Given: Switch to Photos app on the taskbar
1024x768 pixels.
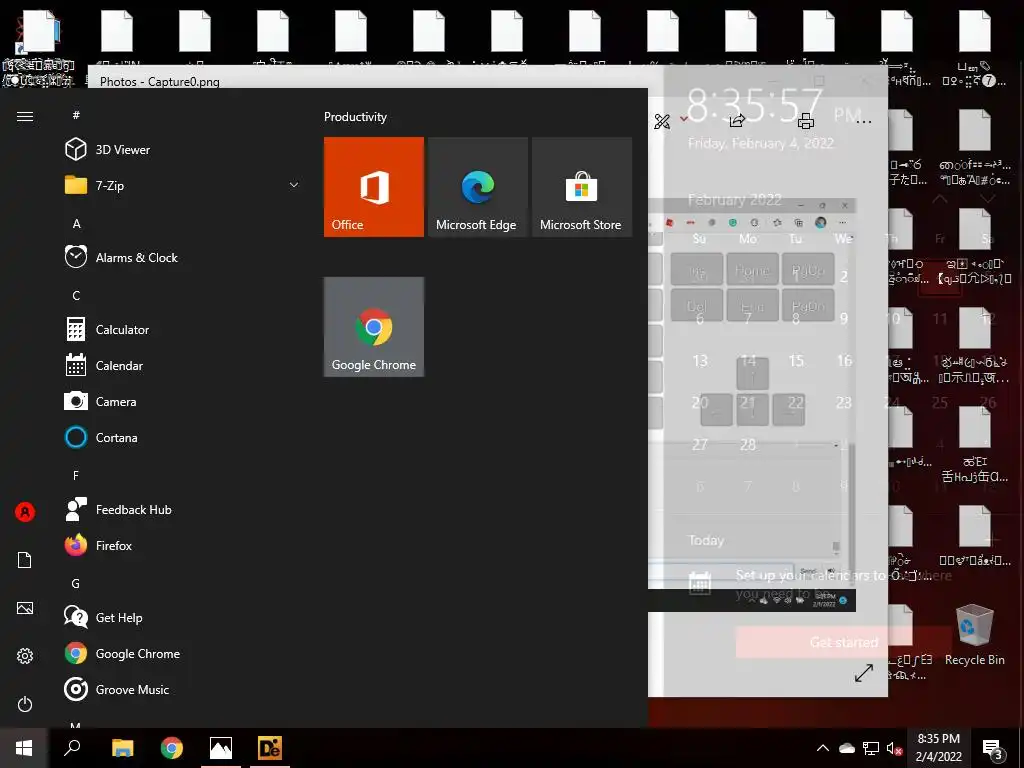Looking at the screenshot, I should coord(221,748).
